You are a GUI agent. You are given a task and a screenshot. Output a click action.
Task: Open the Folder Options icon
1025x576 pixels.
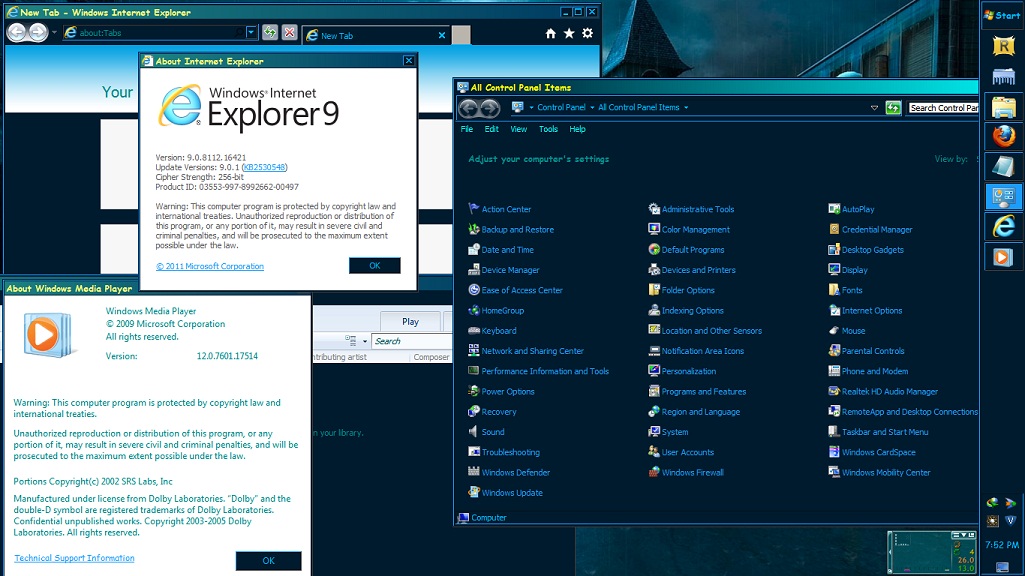(654, 290)
